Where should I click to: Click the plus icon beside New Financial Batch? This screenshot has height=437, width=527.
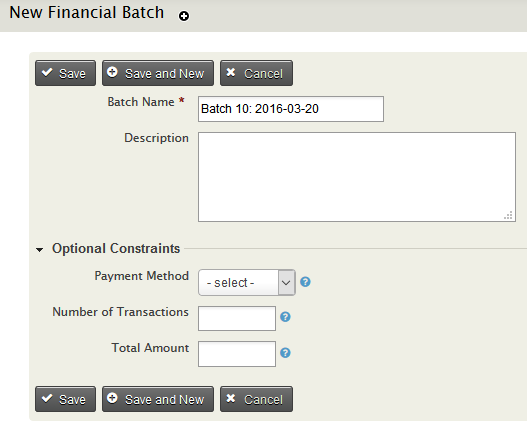(x=184, y=16)
